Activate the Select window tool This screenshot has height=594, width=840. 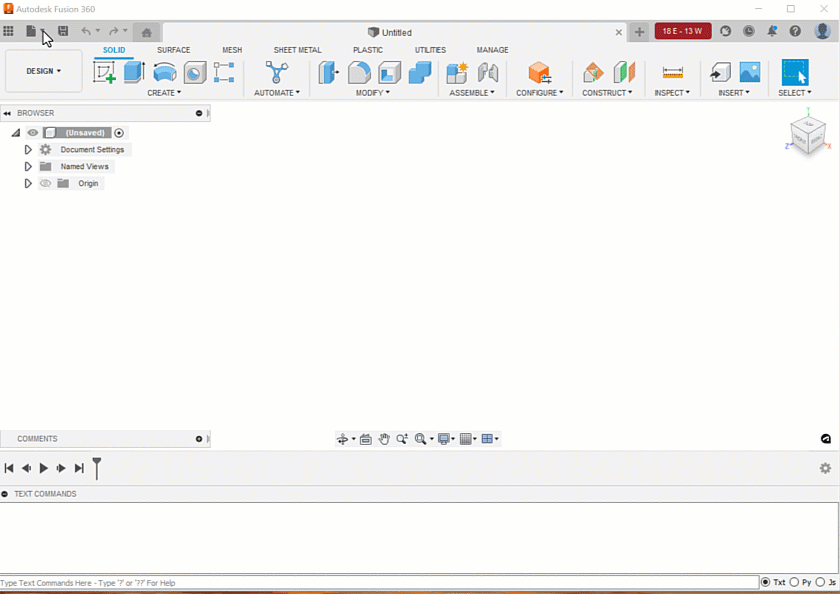(795, 72)
